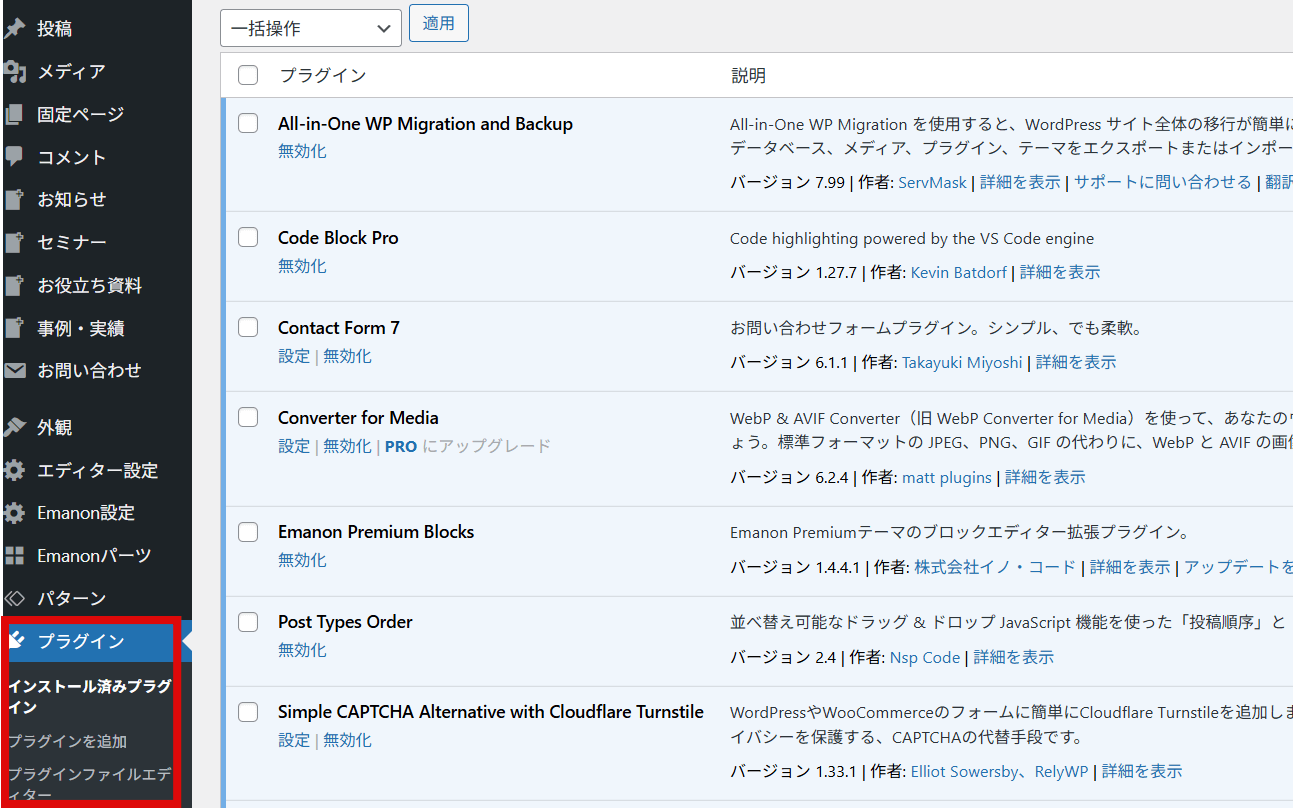
Task: Click the speech bubble icon for コメント
Action: (x=14, y=157)
